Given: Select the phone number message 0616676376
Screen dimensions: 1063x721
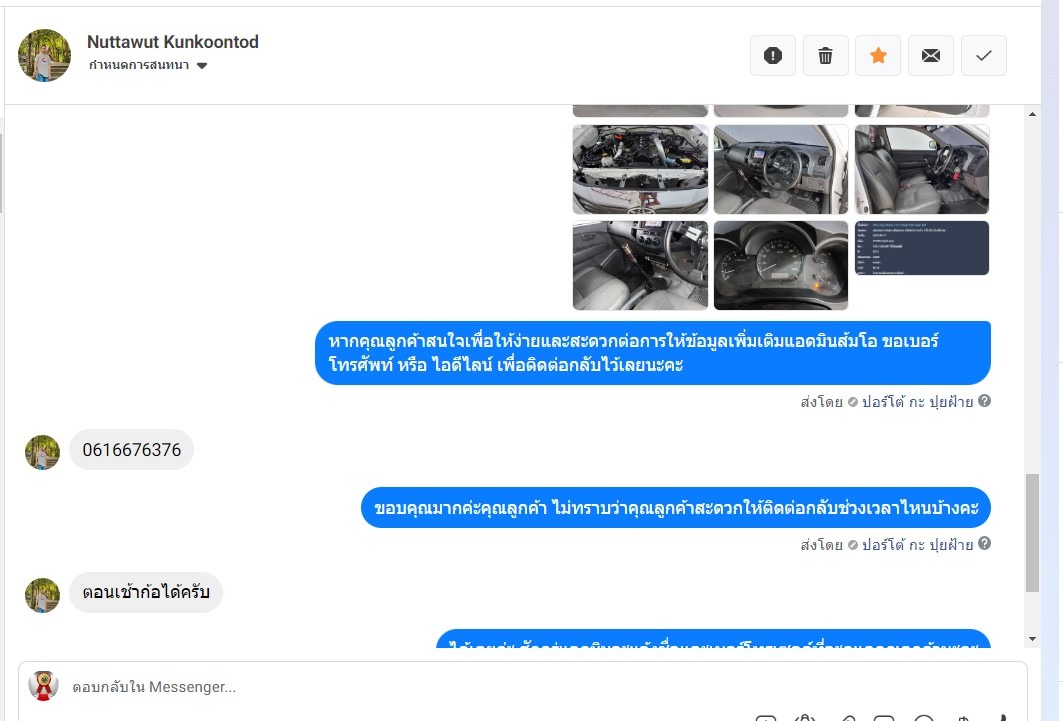Looking at the screenshot, I should coord(132,450).
